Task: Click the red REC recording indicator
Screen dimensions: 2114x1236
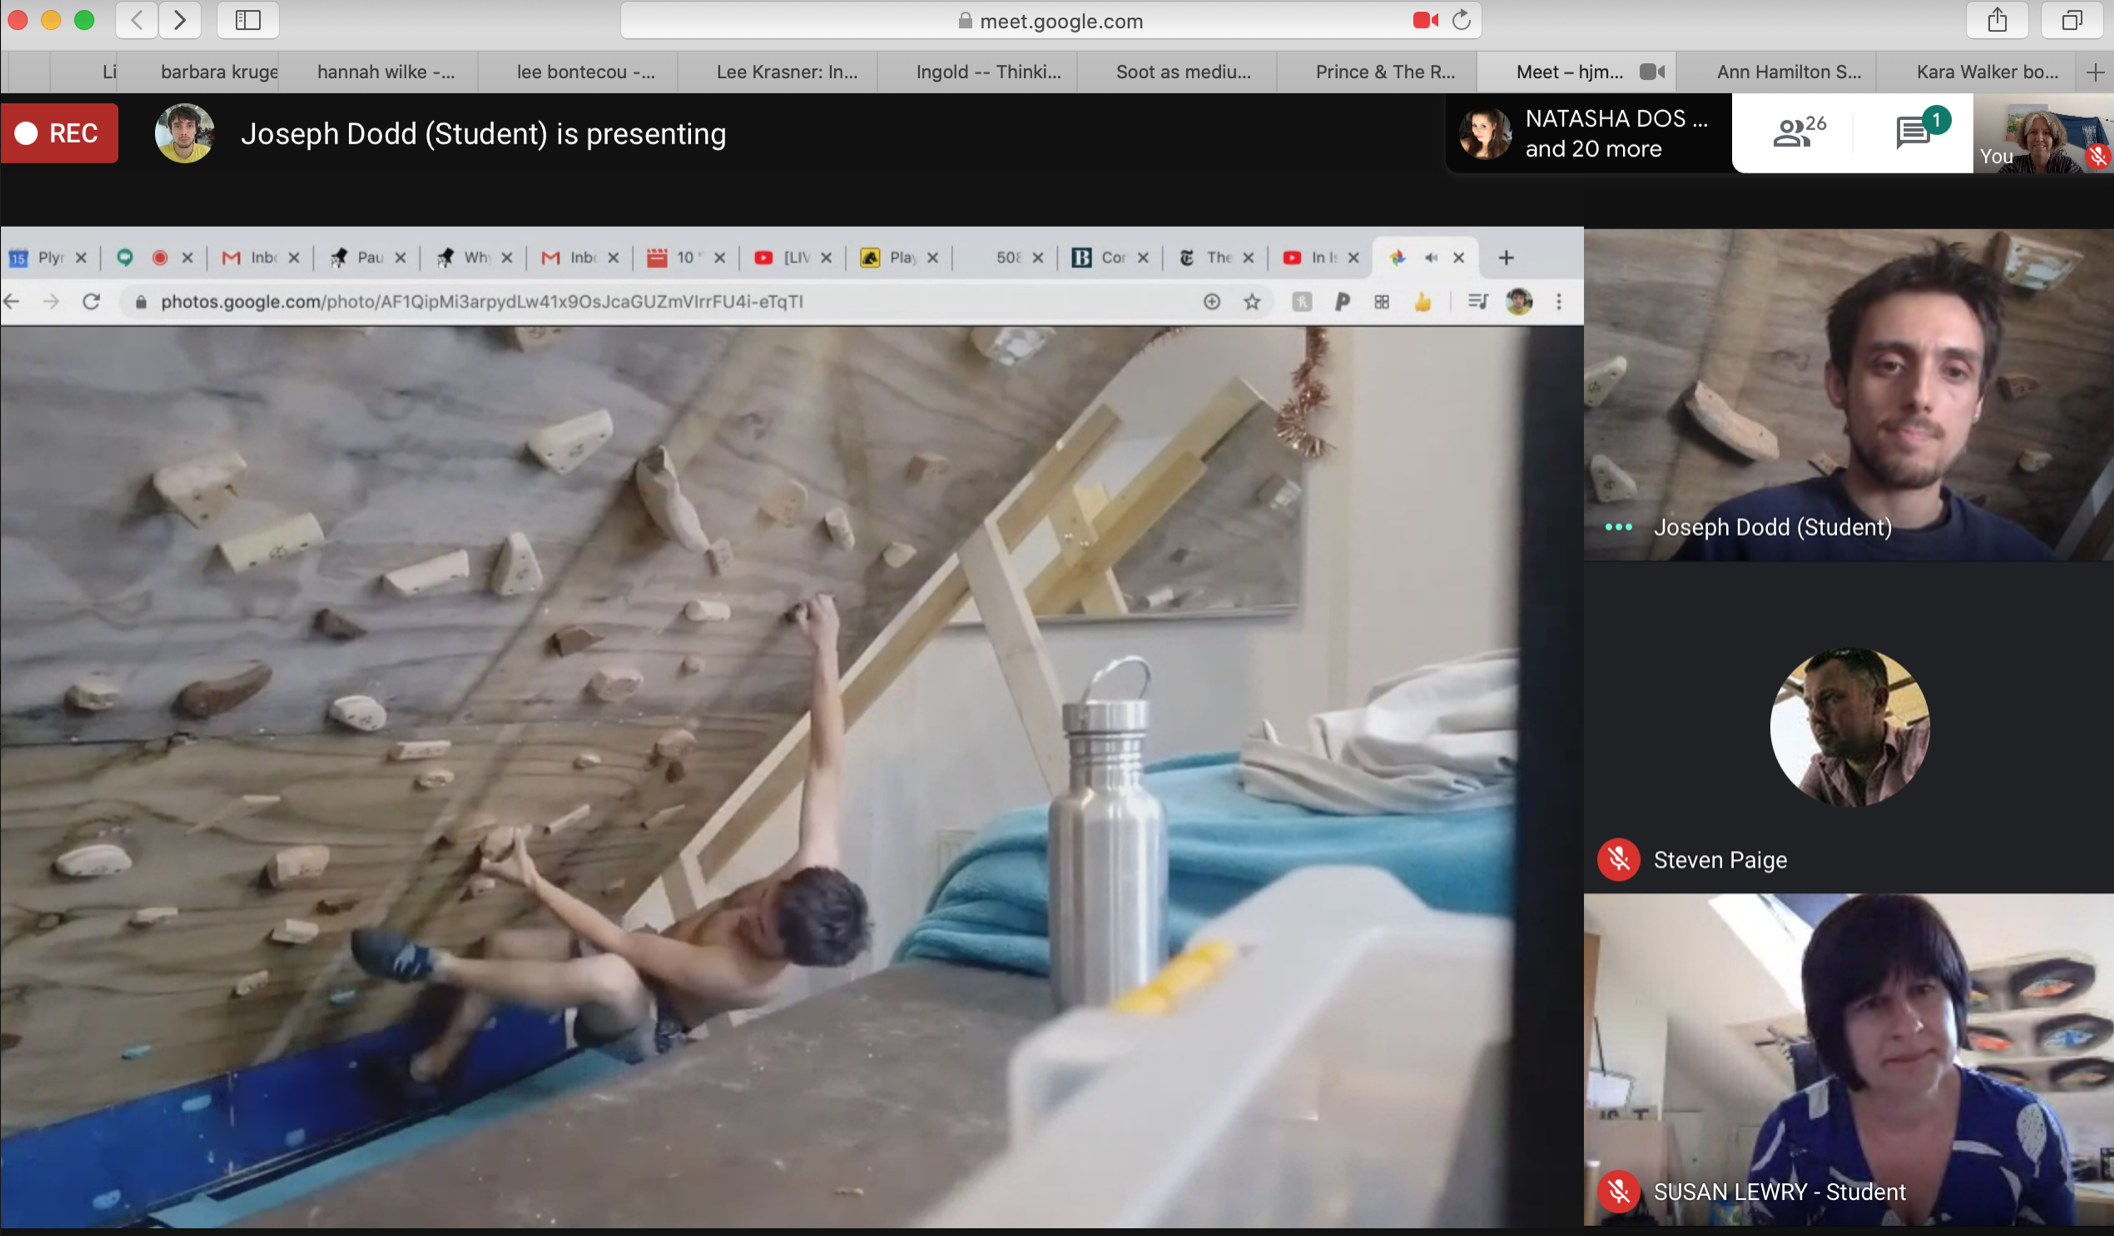Action: (60, 133)
